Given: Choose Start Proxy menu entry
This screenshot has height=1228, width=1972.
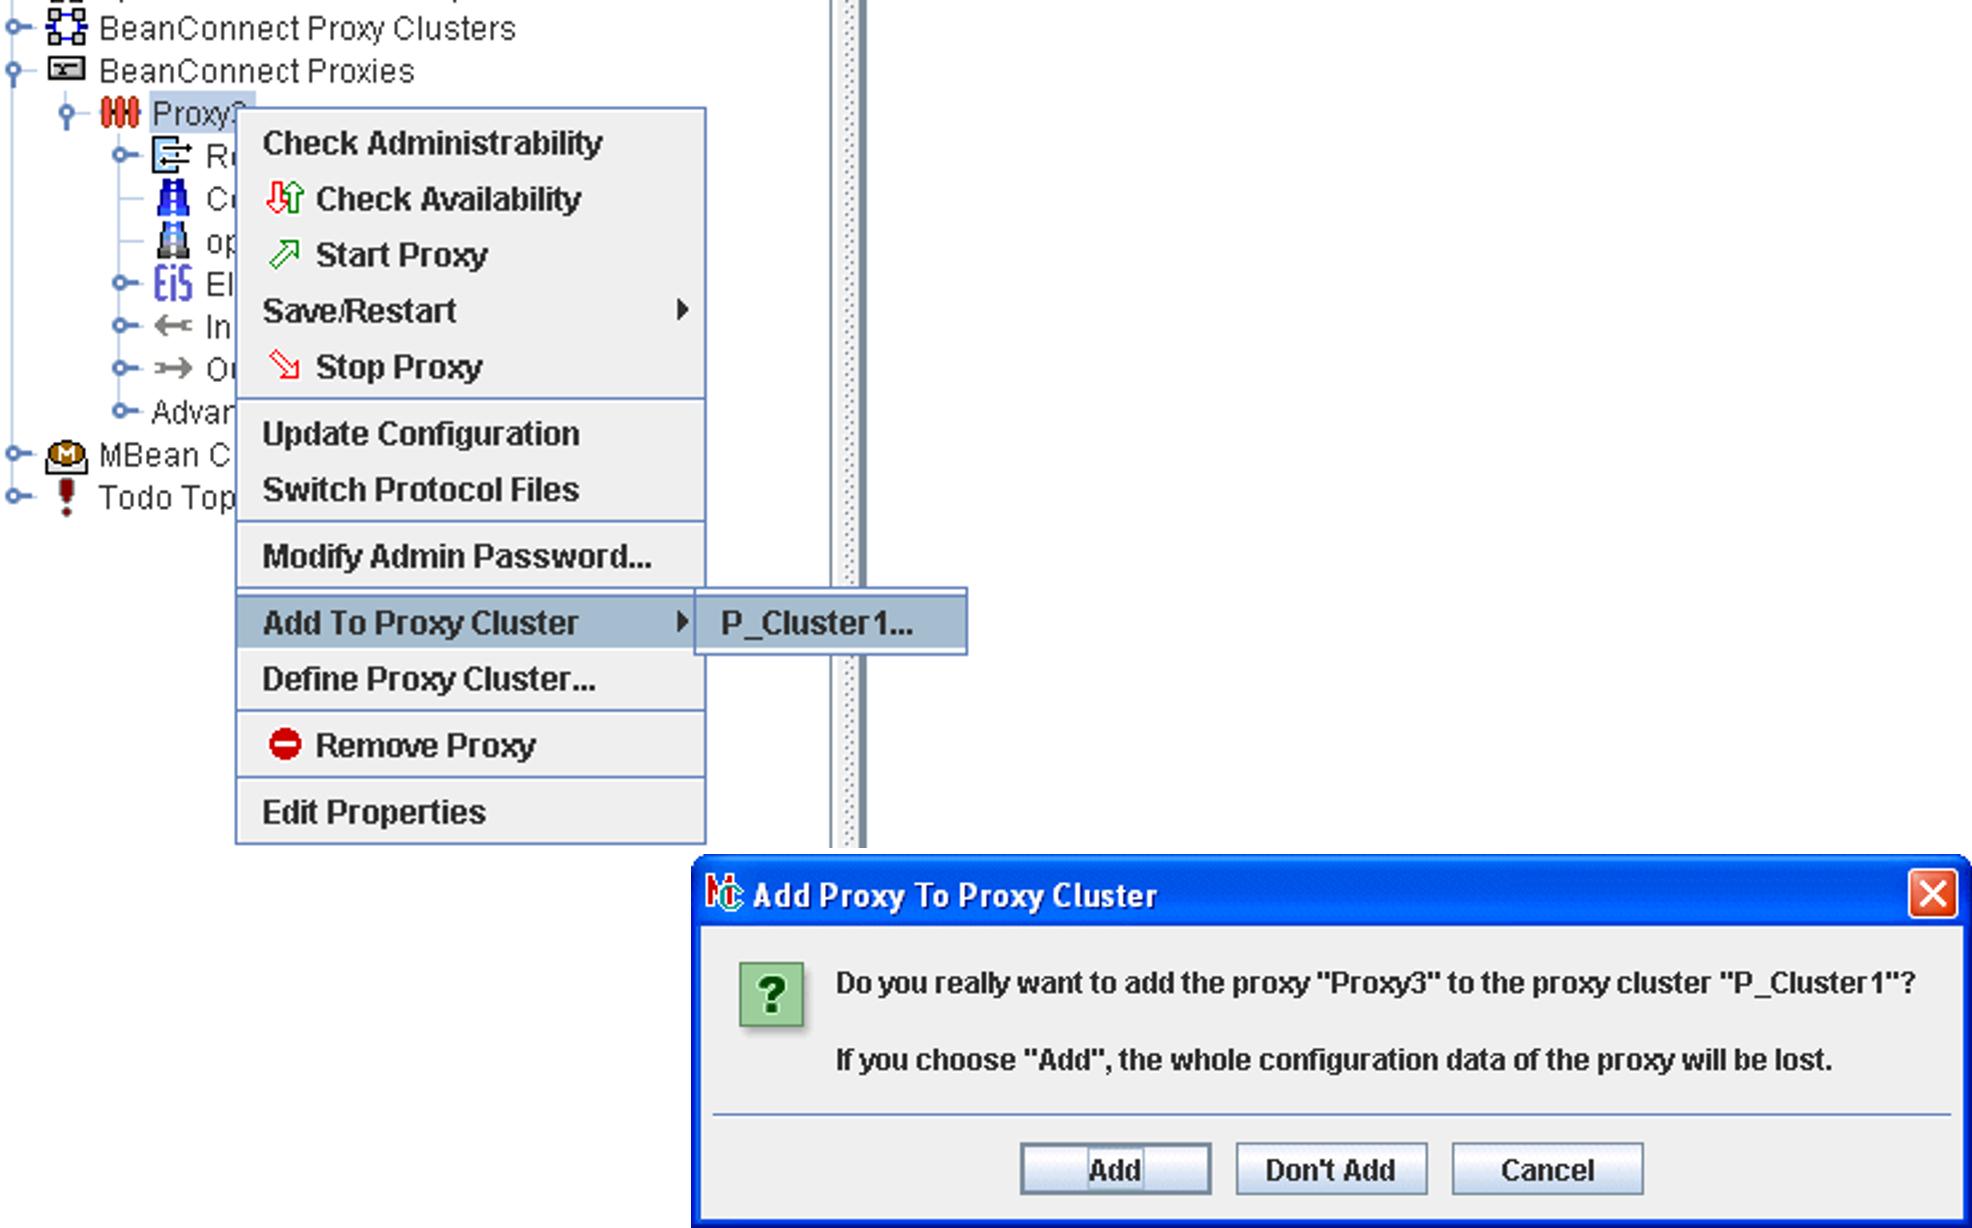Looking at the screenshot, I should [401, 255].
